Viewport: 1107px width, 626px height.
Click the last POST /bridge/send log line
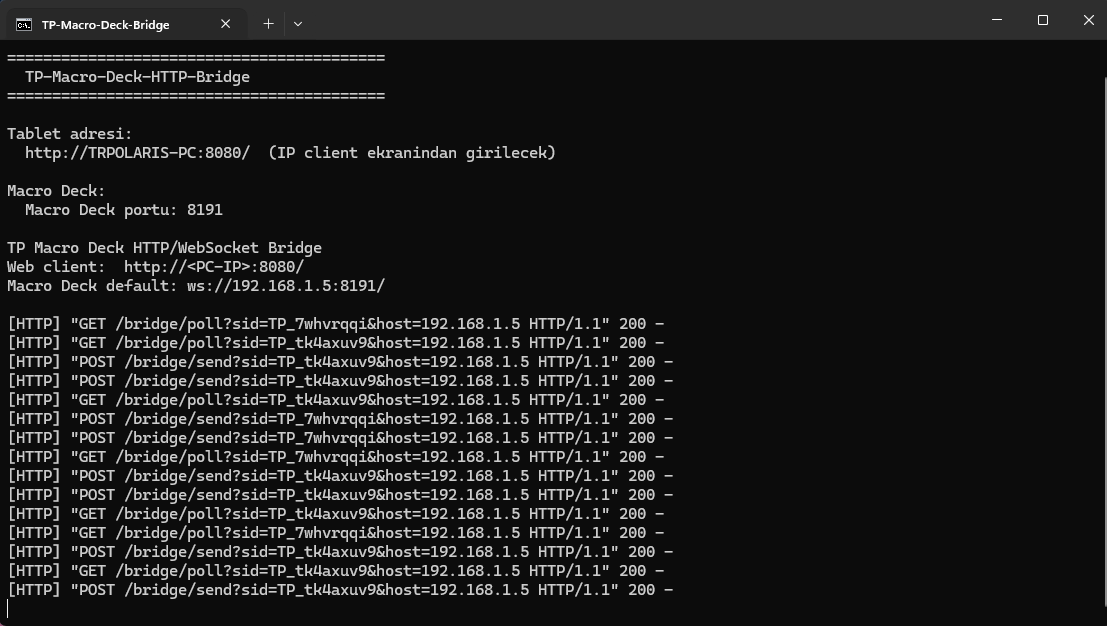(340, 591)
